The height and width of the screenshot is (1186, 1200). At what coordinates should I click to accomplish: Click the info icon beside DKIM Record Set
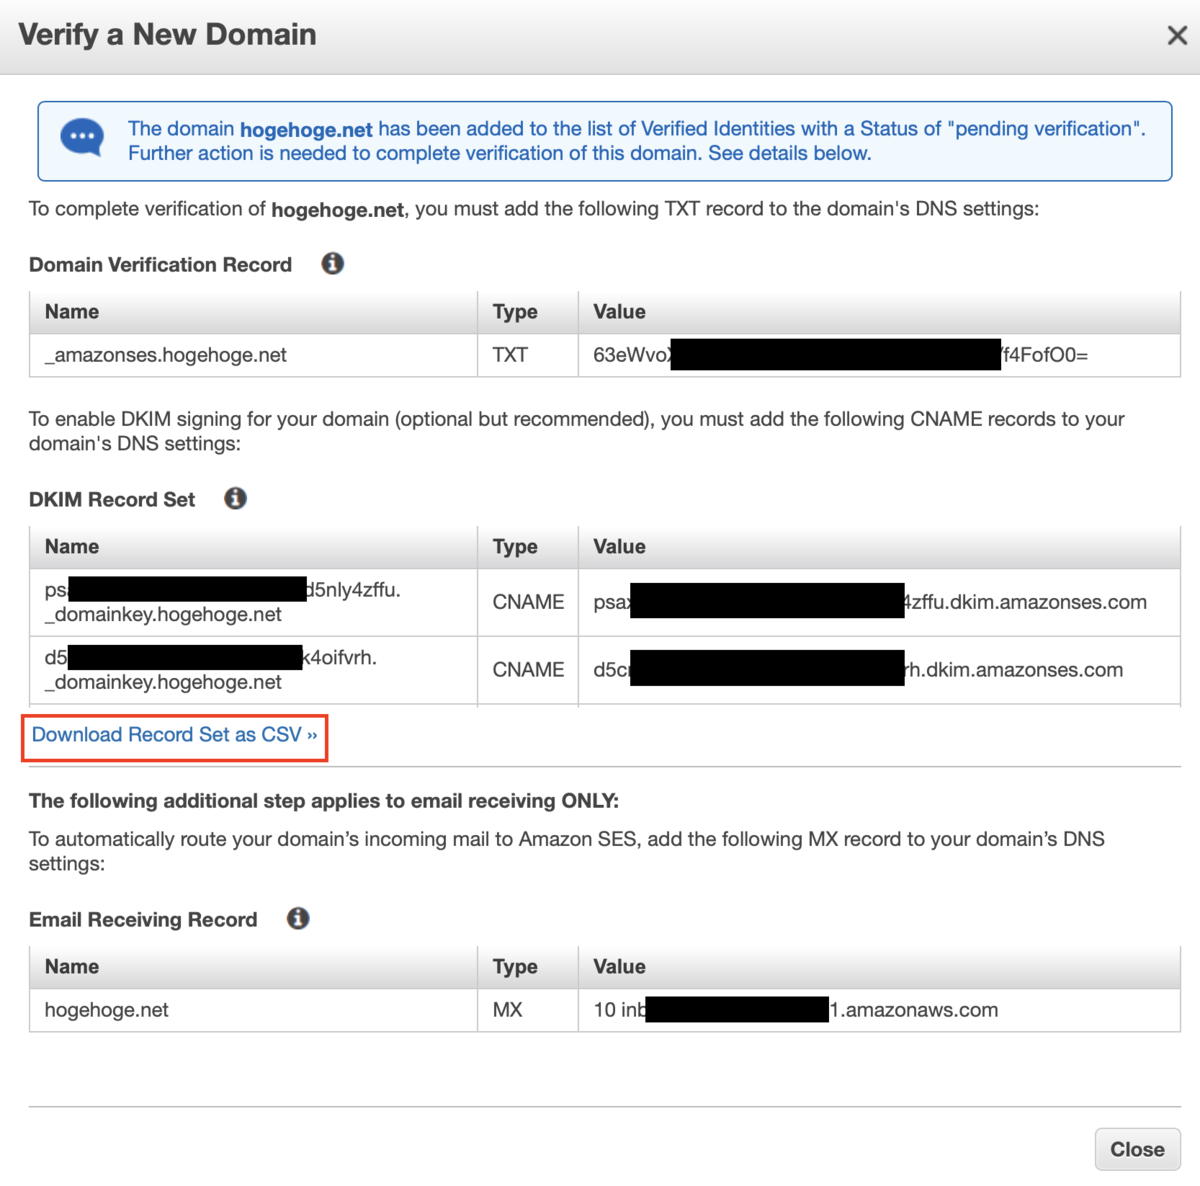tap(236, 499)
